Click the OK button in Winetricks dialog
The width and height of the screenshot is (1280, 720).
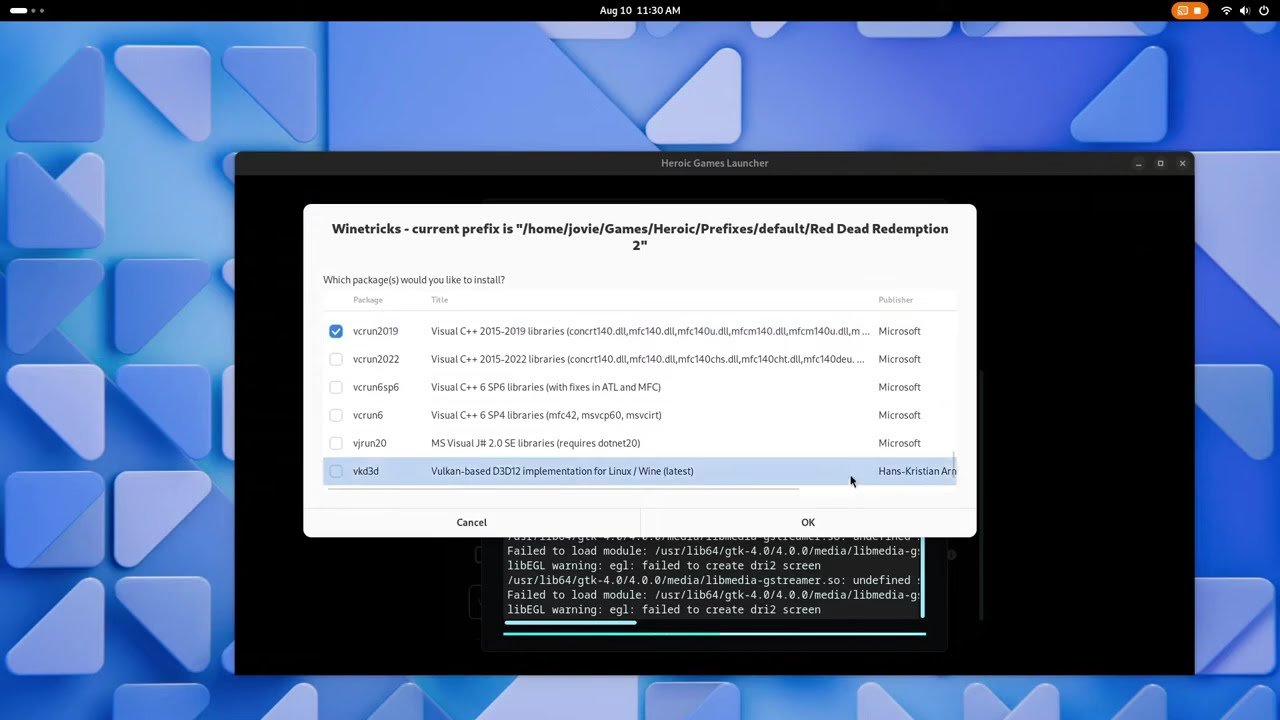[x=808, y=522]
